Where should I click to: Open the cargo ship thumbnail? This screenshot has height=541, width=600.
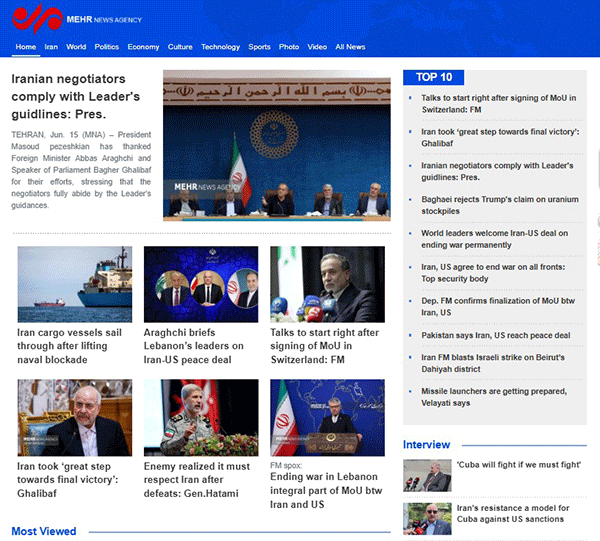pyautogui.click(x=75, y=284)
